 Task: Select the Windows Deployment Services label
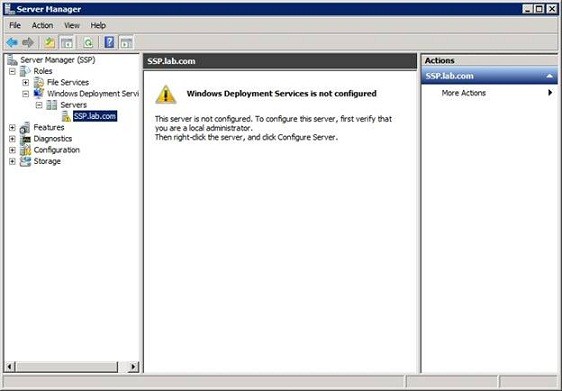(x=93, y=94)
